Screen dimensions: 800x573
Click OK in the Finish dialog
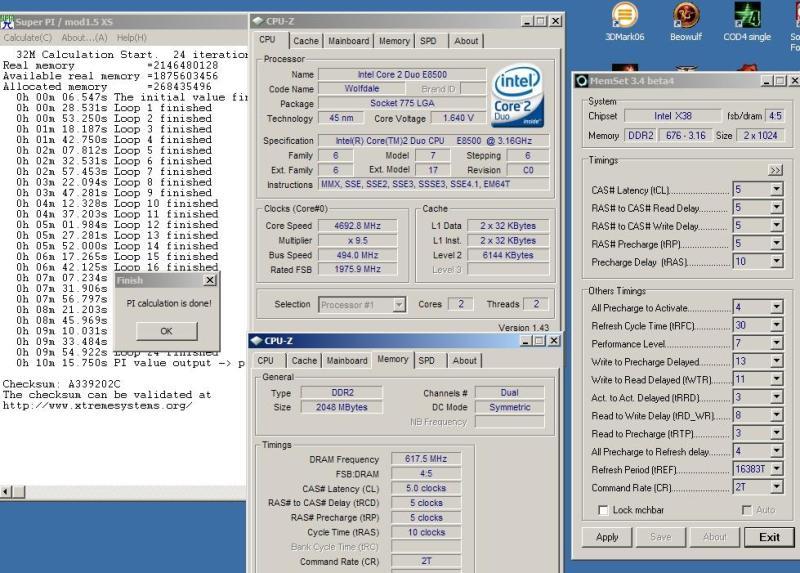coord(166,331)
